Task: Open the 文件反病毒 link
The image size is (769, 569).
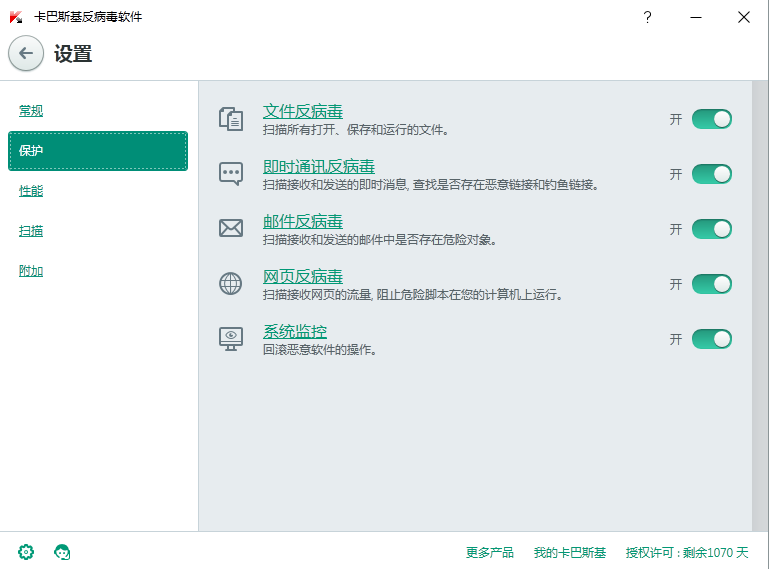Action: [x=303, y=111]
